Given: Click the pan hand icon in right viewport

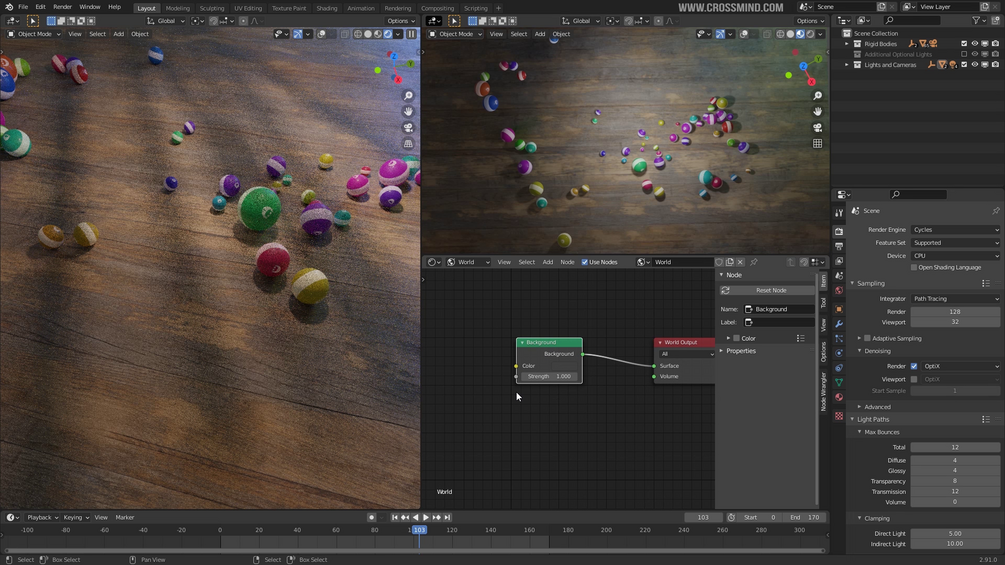Looking at the screenshot, I should pyautogui.click(x=817, y=111).
